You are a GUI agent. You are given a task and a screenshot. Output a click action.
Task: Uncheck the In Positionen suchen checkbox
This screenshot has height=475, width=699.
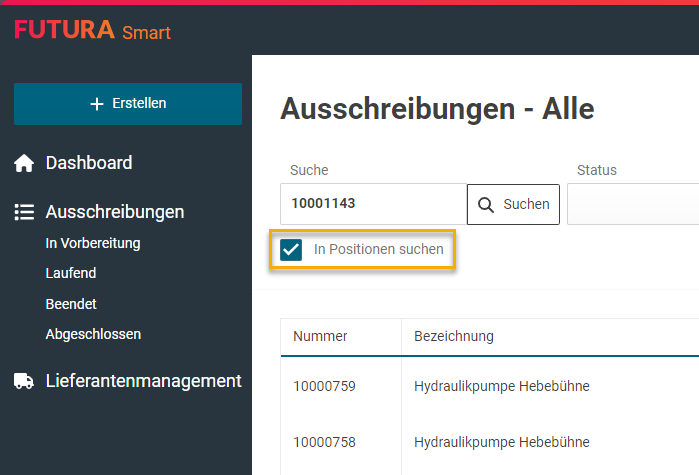pyautogui.click(x=292, y=250)
